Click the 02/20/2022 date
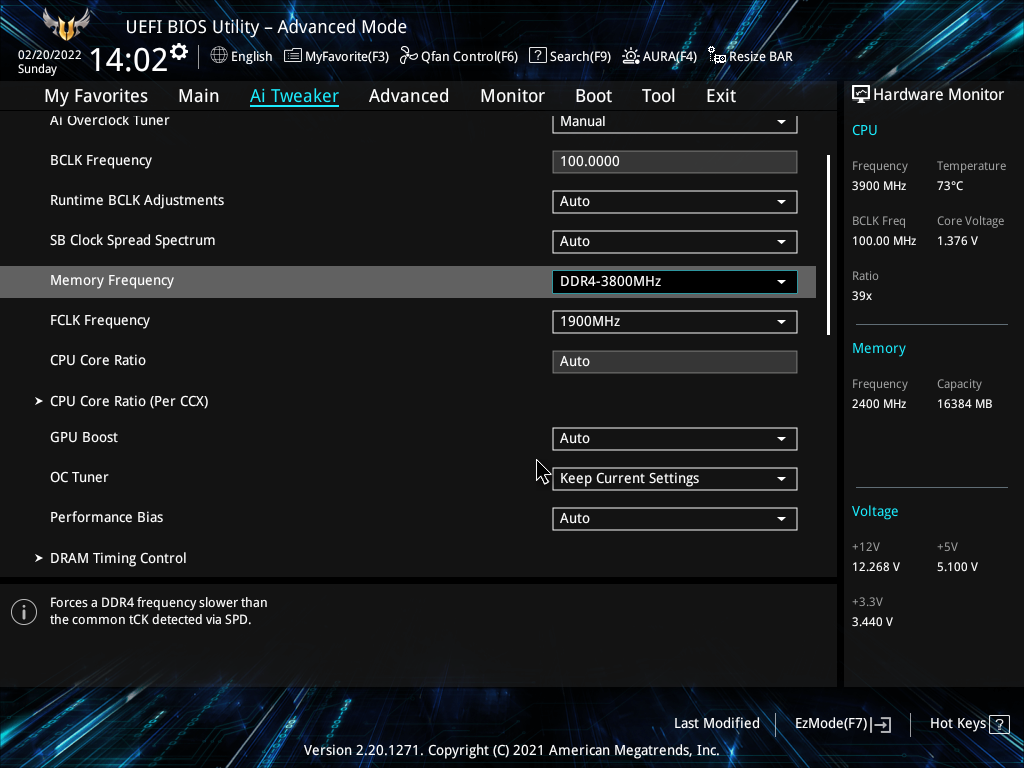1024x768 pixels. [x=50, y=55]
